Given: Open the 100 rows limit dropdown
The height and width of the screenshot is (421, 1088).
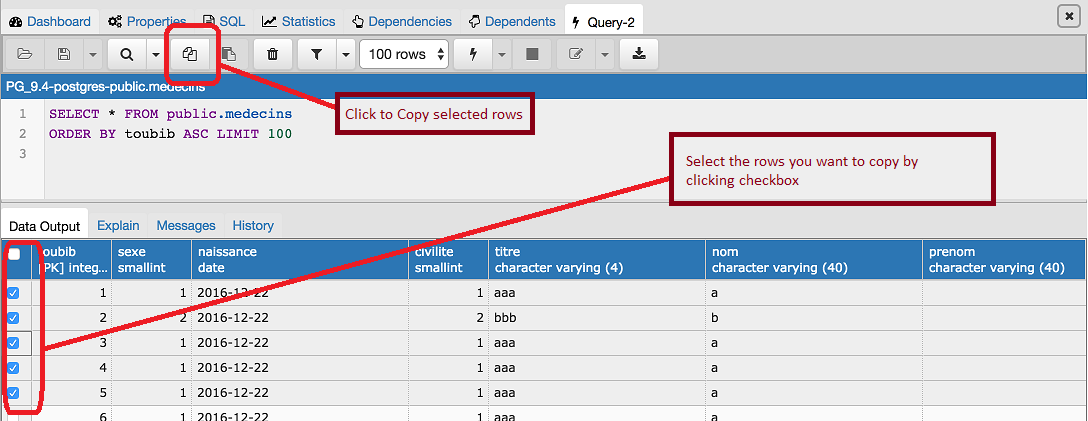Looking at the screenshot, I should pos(405,54).
